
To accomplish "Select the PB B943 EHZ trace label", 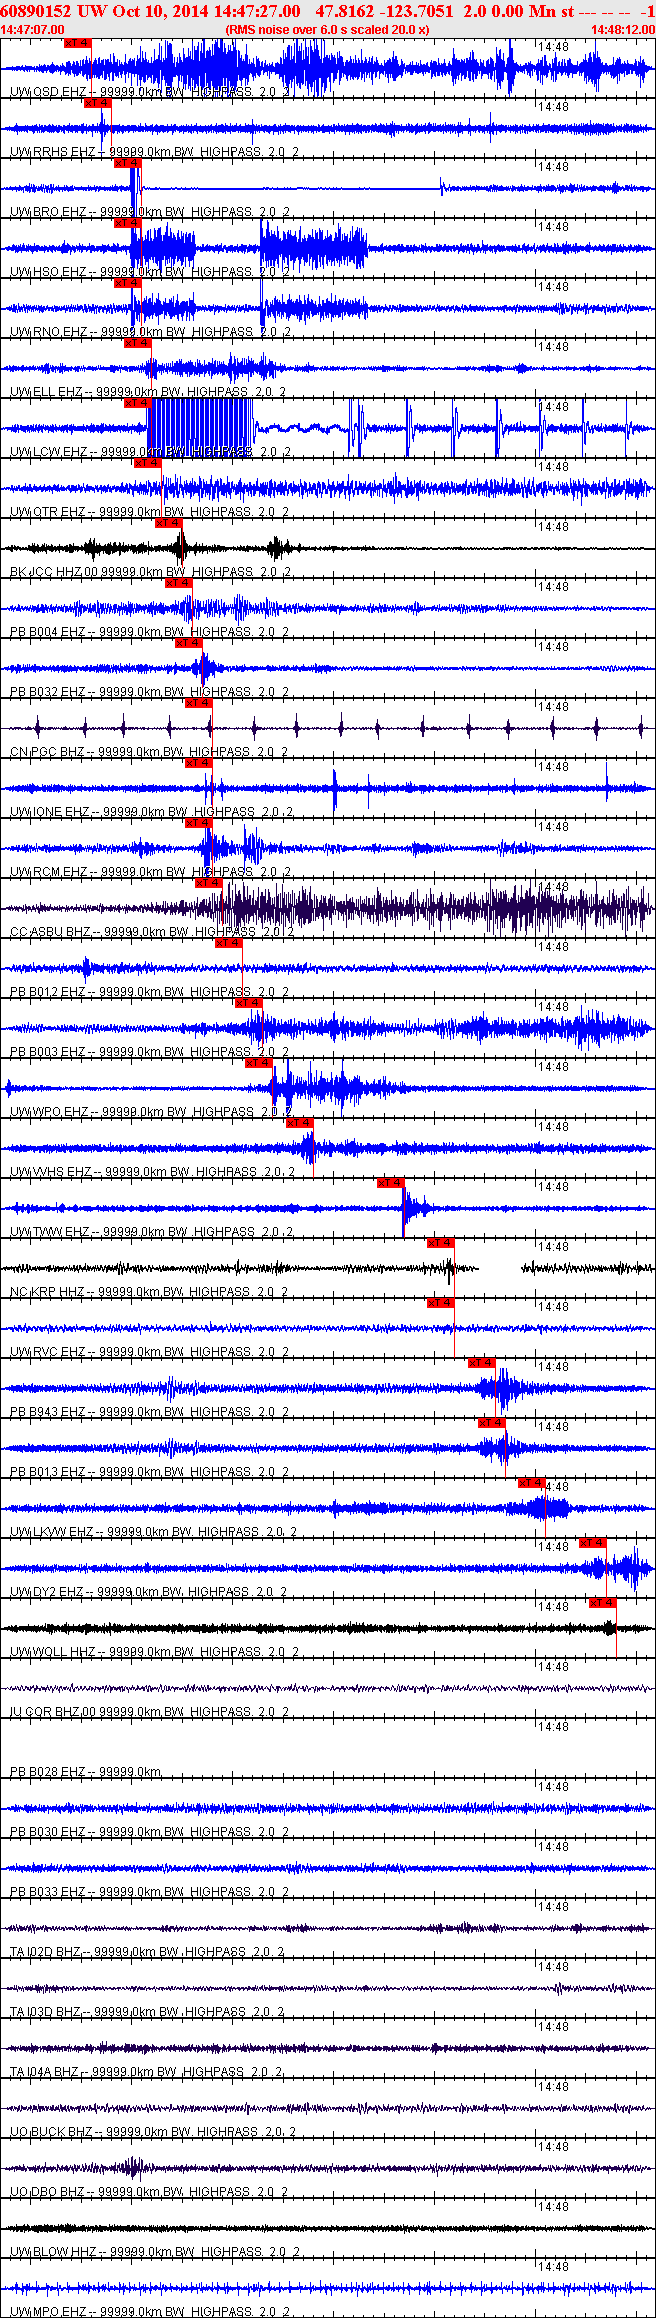I will [149, 1412].
